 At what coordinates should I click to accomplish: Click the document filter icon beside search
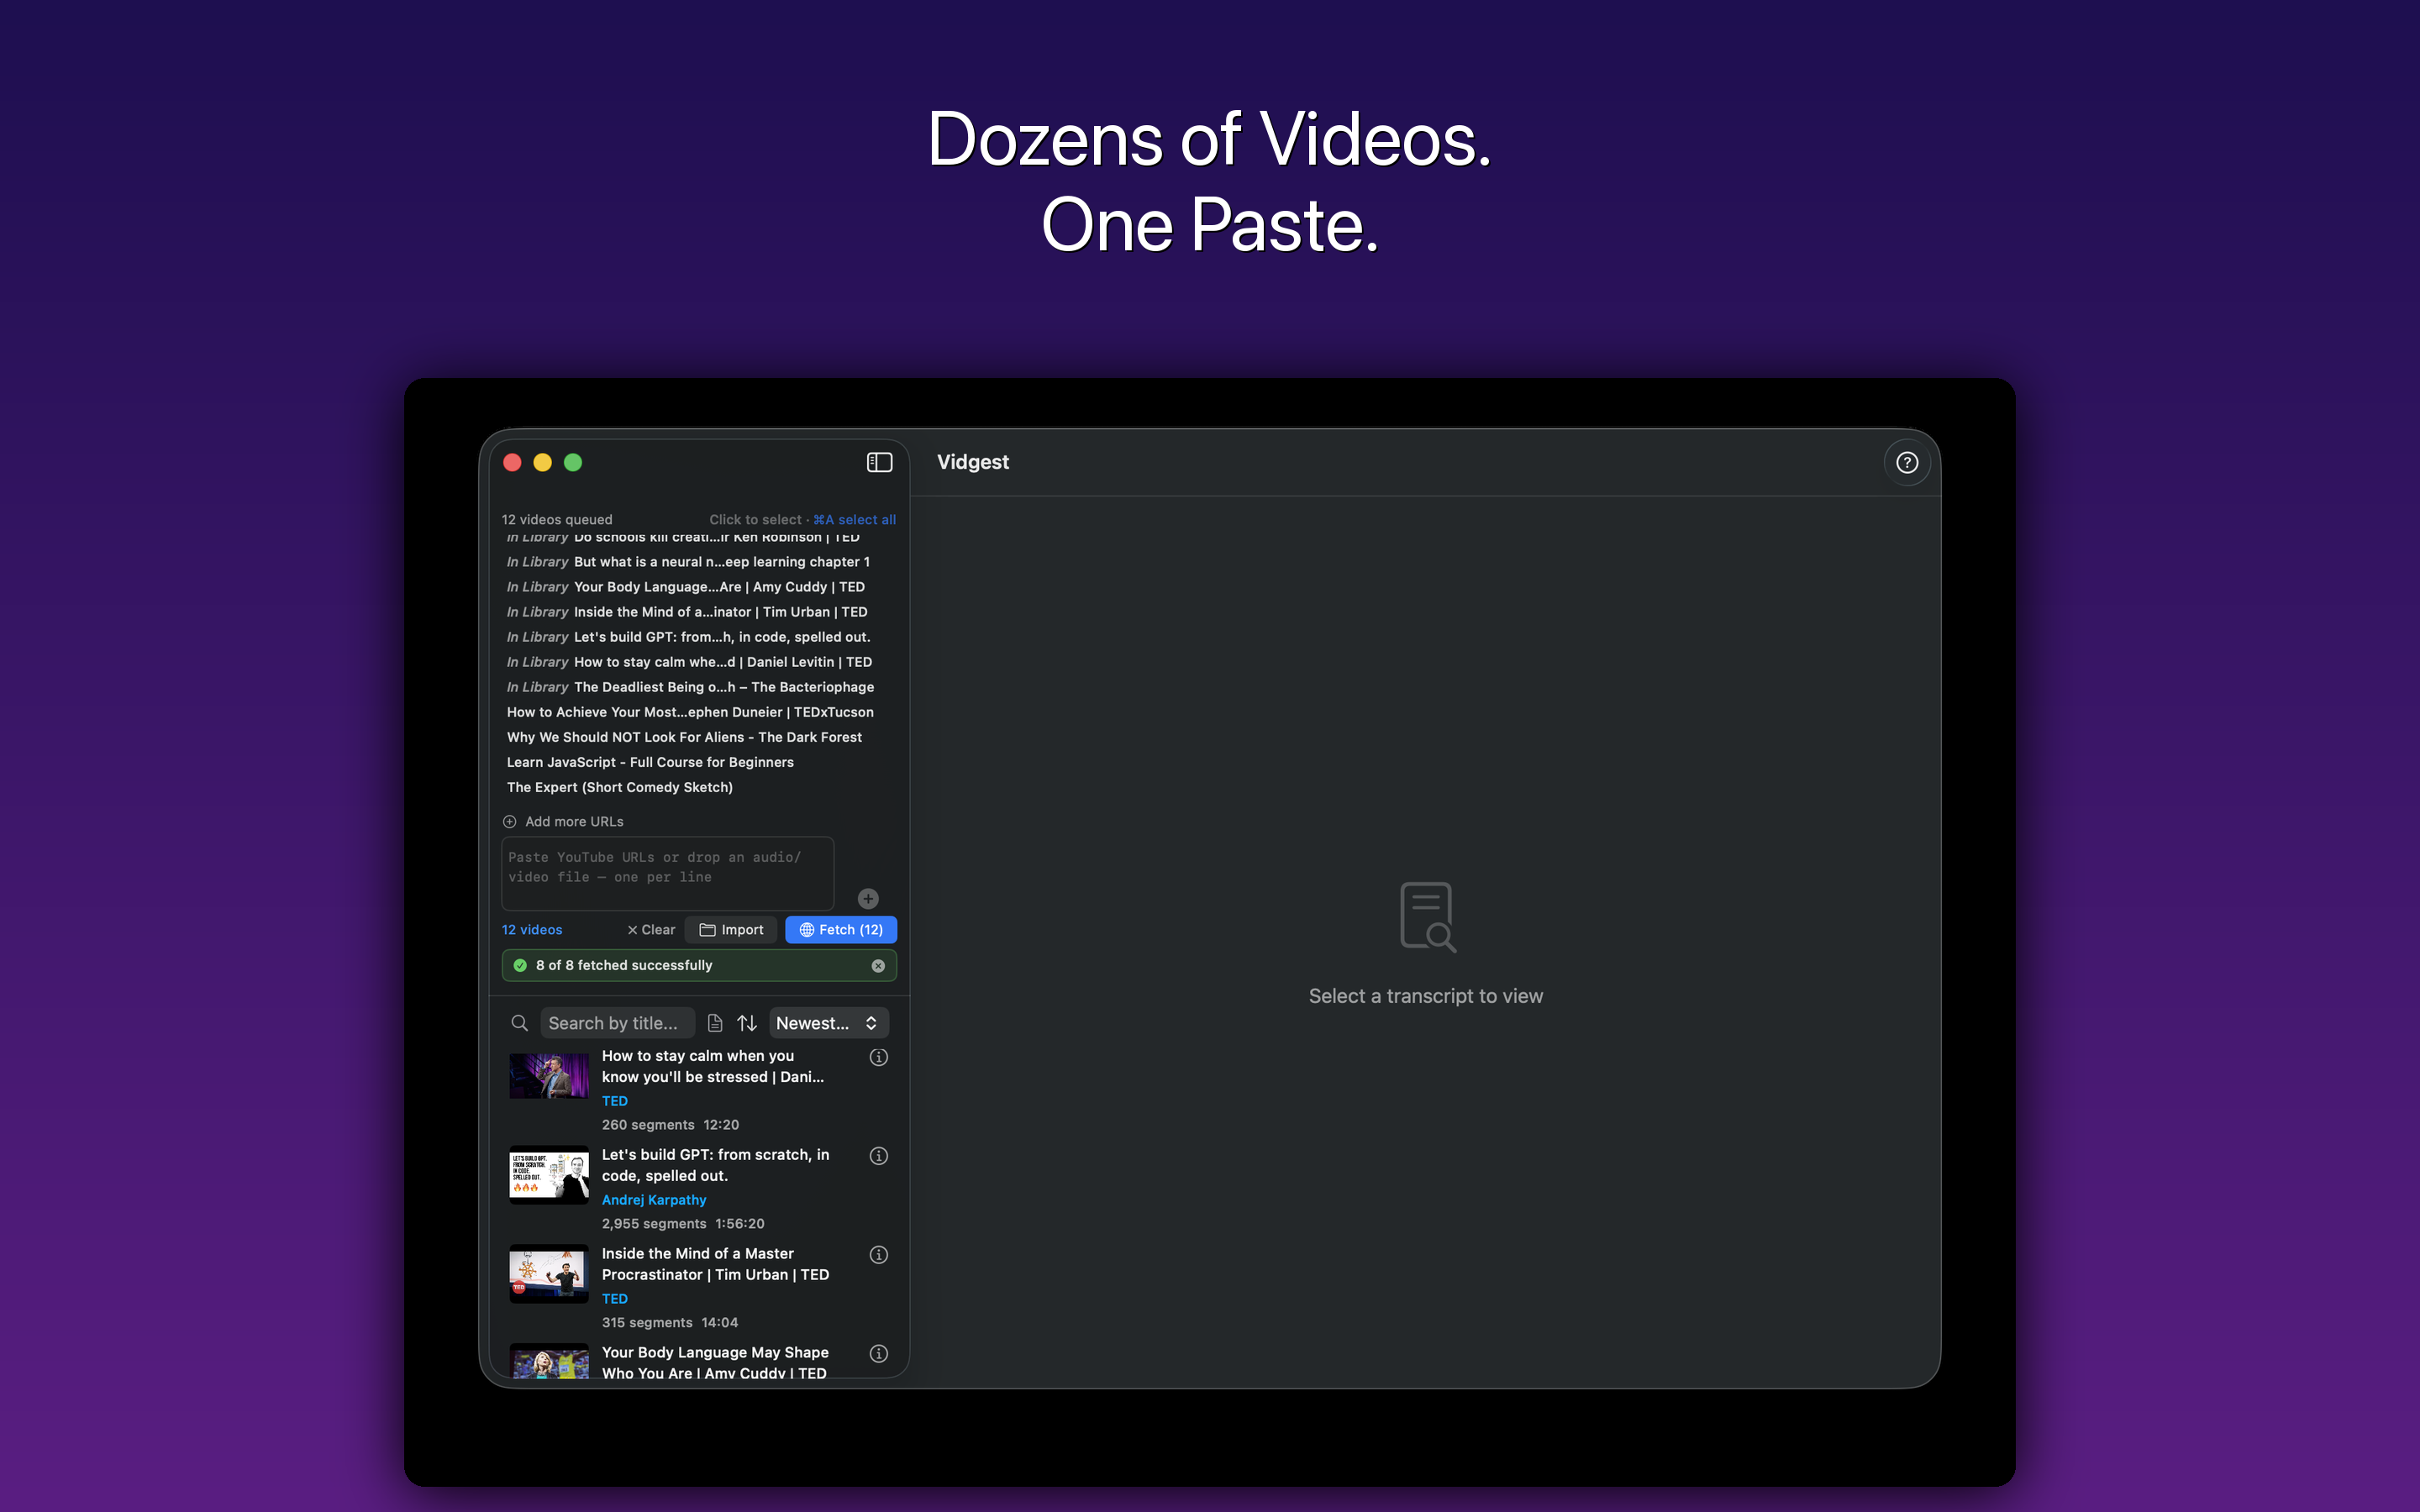(715, 1023)
